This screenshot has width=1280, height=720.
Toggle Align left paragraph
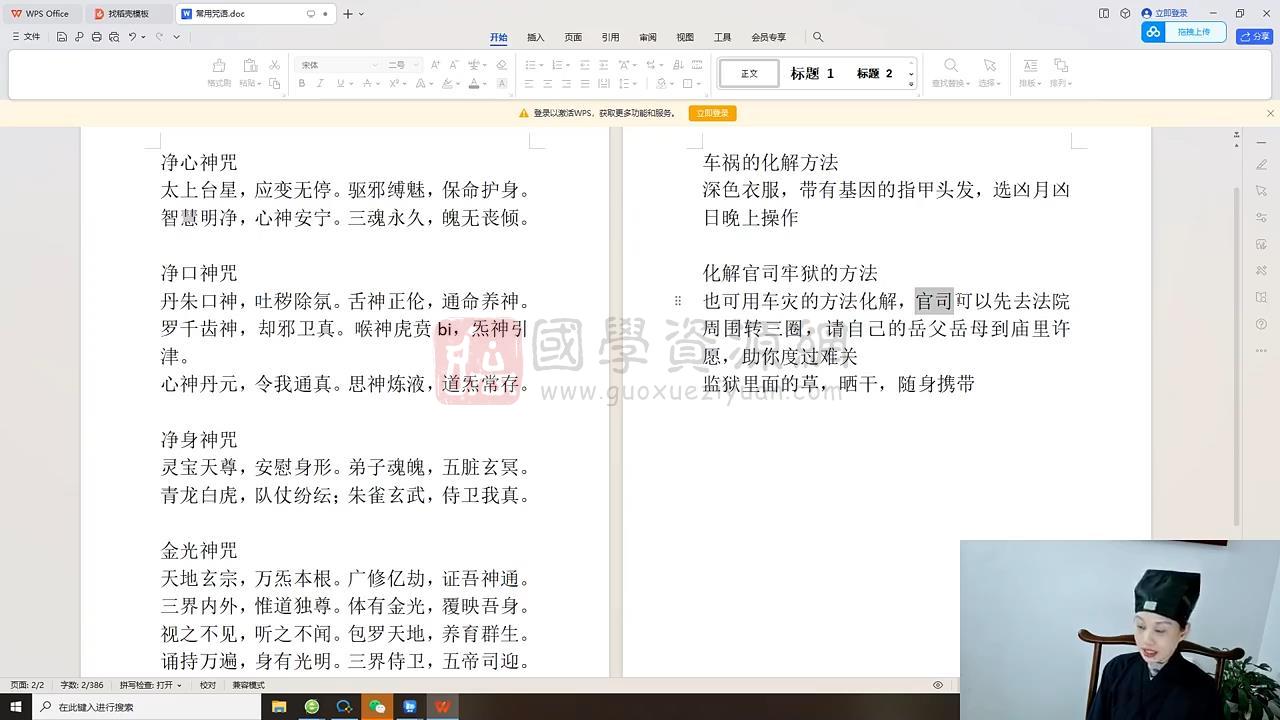tap(529, 83)
